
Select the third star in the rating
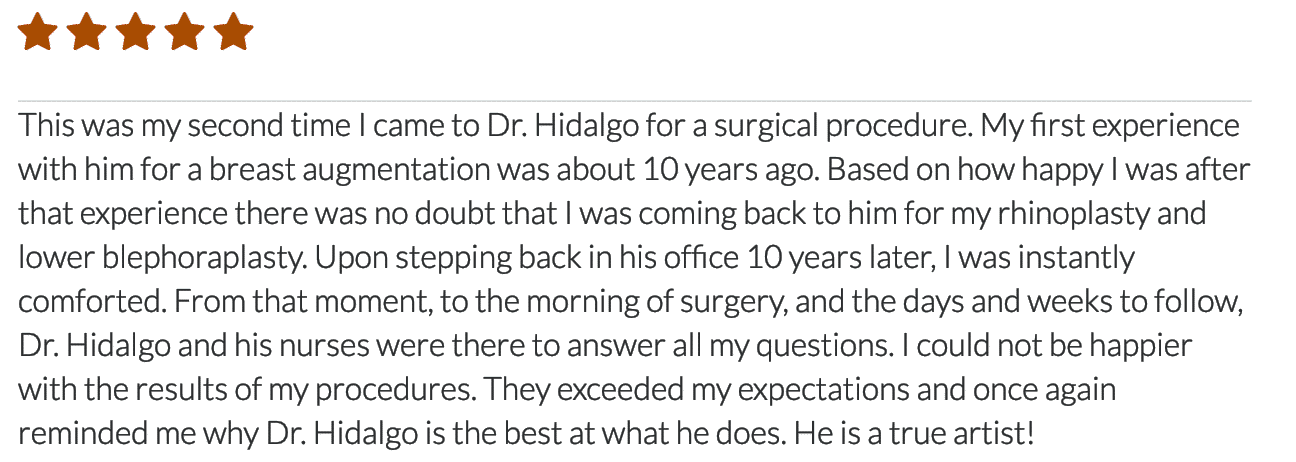(x=135, y=31)
